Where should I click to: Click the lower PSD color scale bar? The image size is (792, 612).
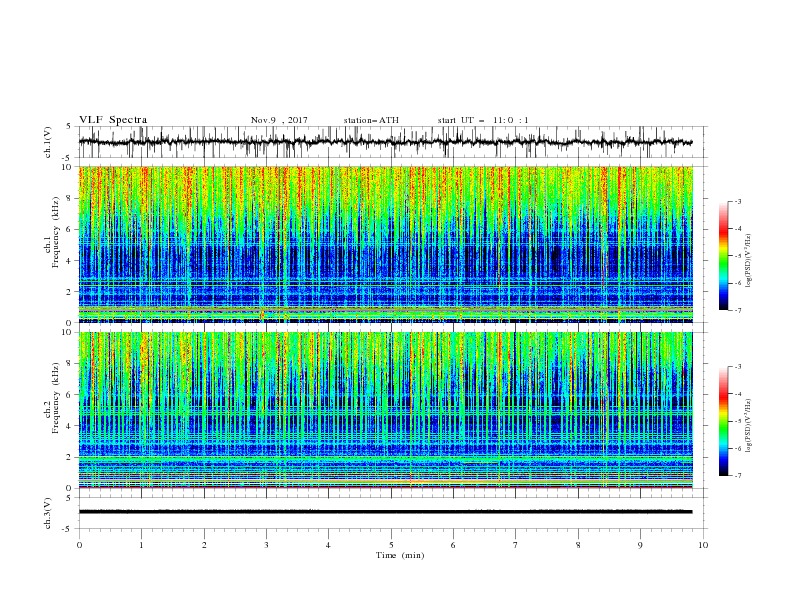[723, 421]
